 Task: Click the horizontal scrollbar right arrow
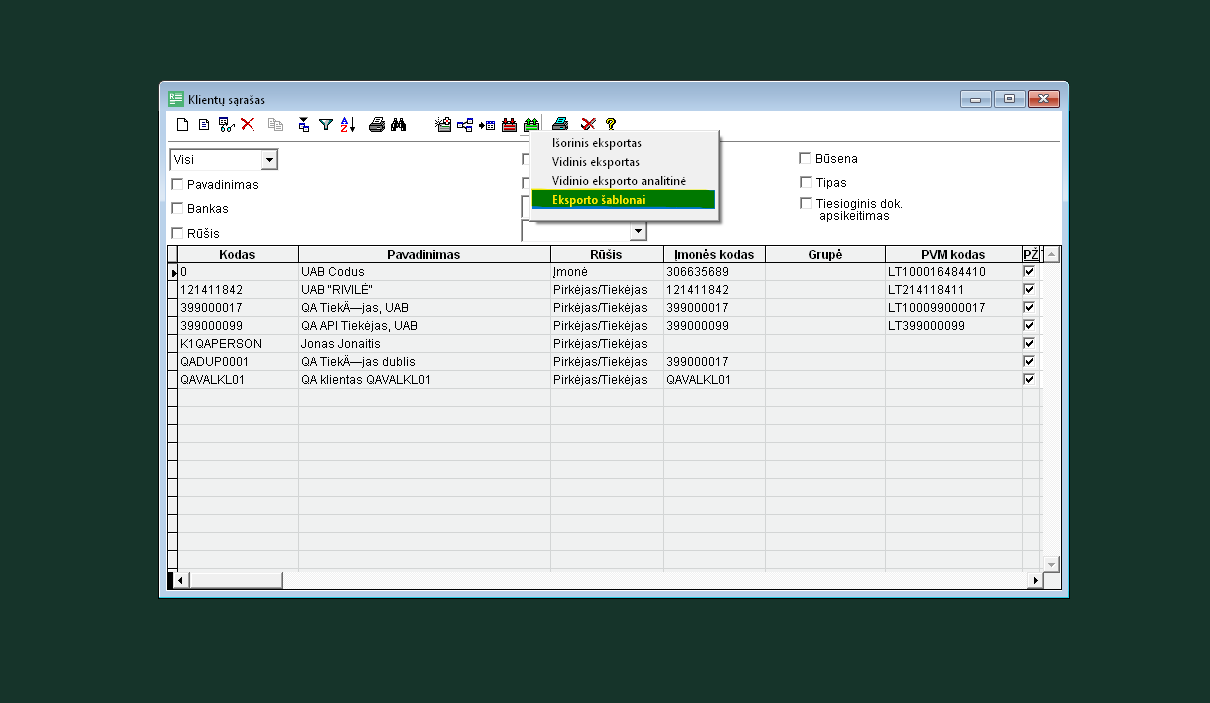click(x=1035, y=580)
